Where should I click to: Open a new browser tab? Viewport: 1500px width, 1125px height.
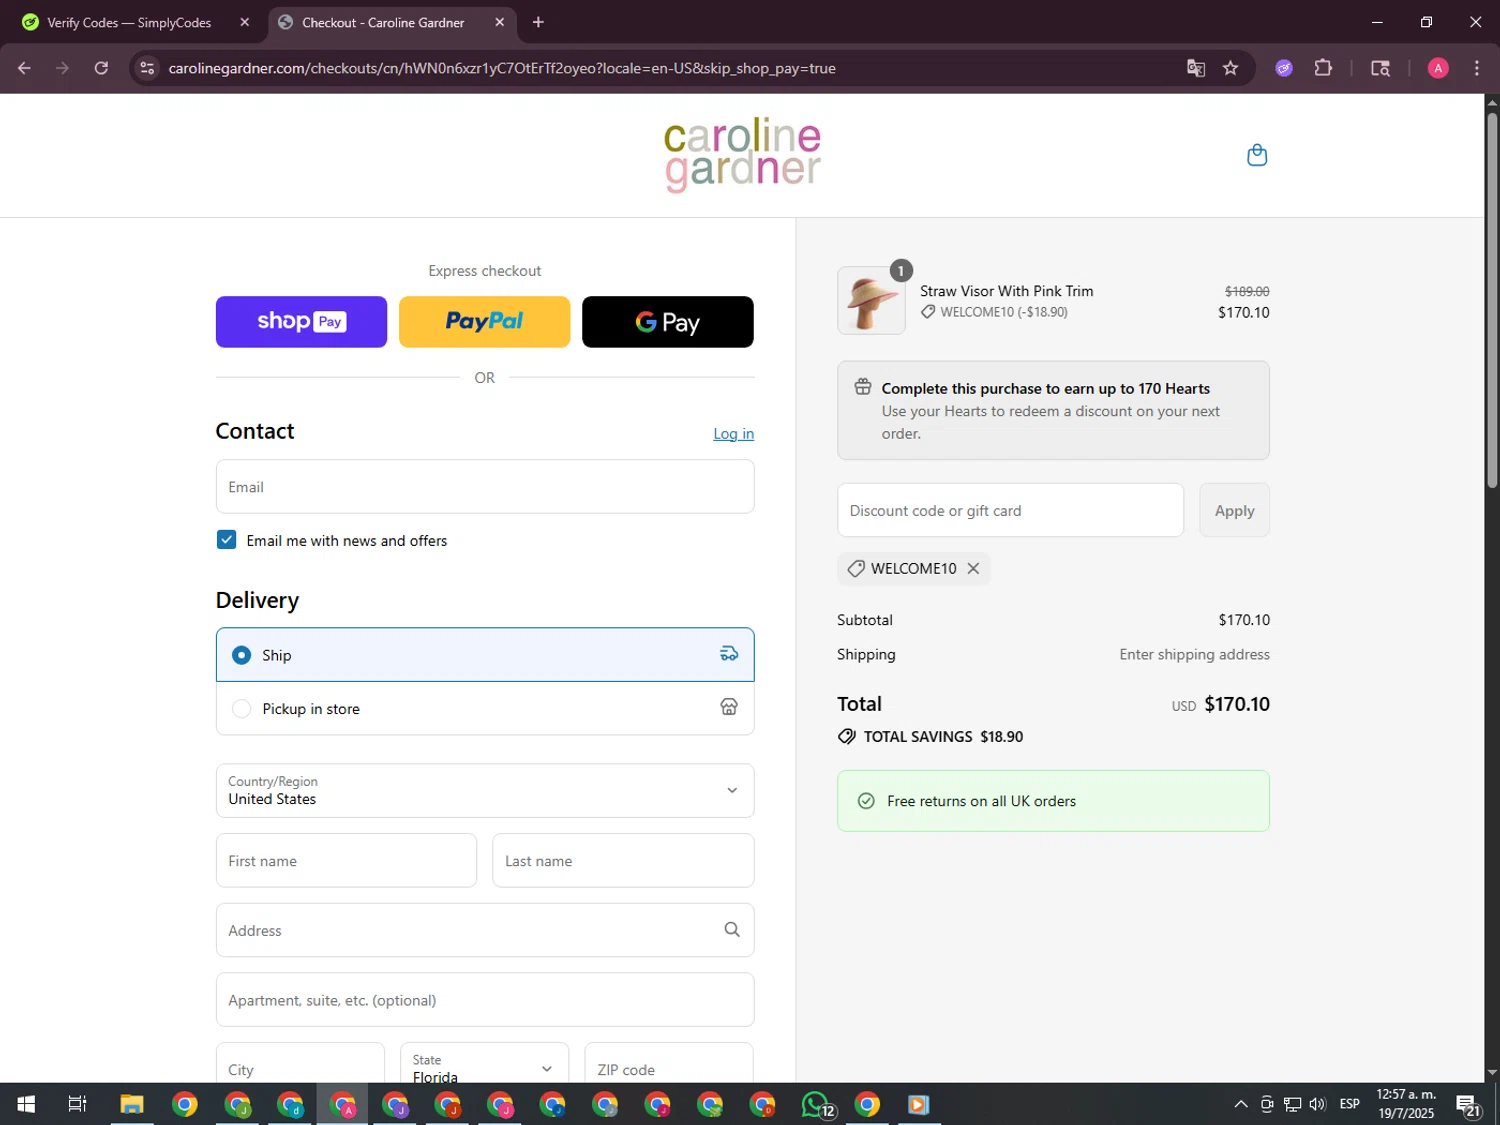point(538,22)
